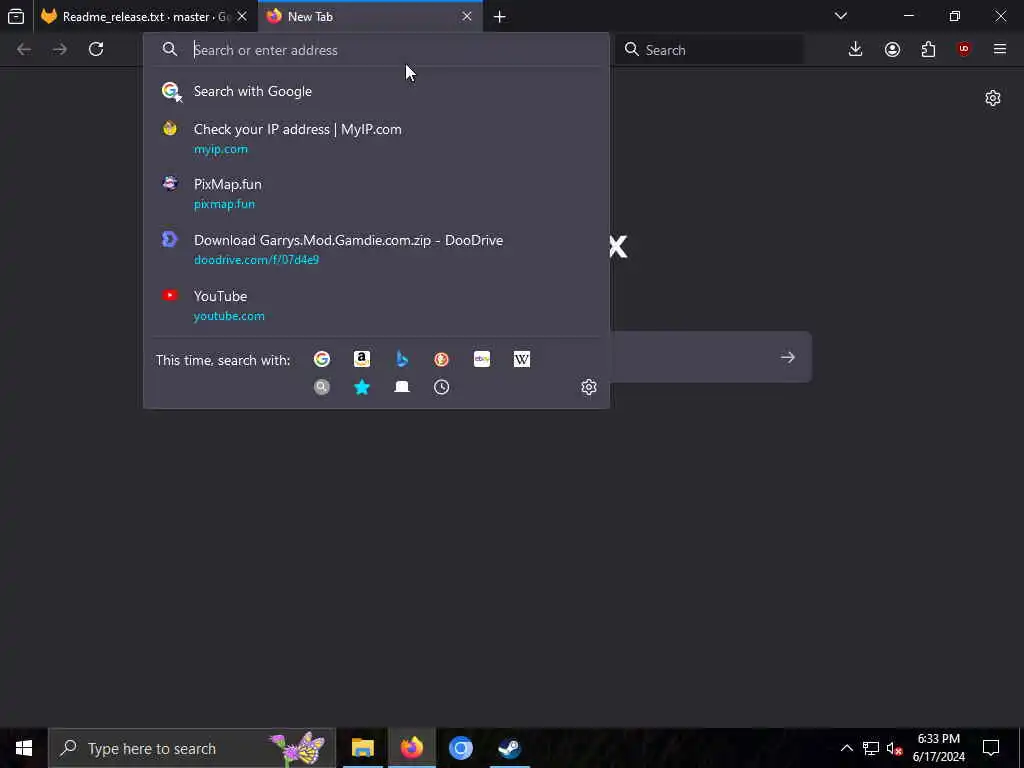Image resolution: width=1024 pixels, height=768 pixels.
Task: Select the New Tab tab
Action: 370,16
